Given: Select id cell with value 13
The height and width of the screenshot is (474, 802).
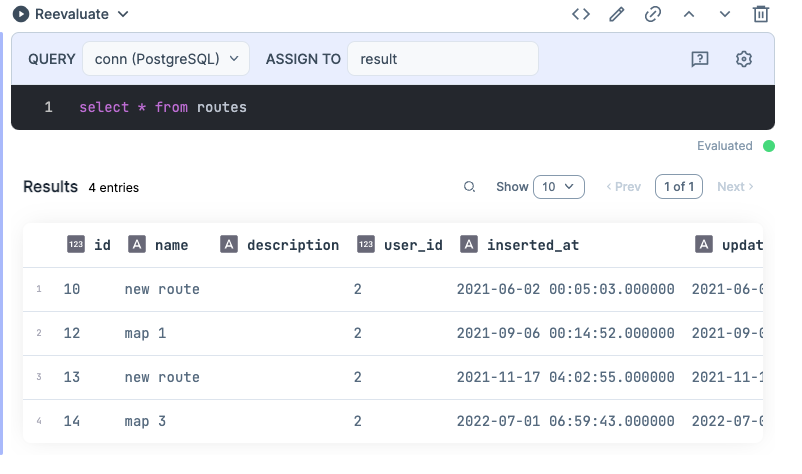Looking at the screenshot, I should [72, 377].
